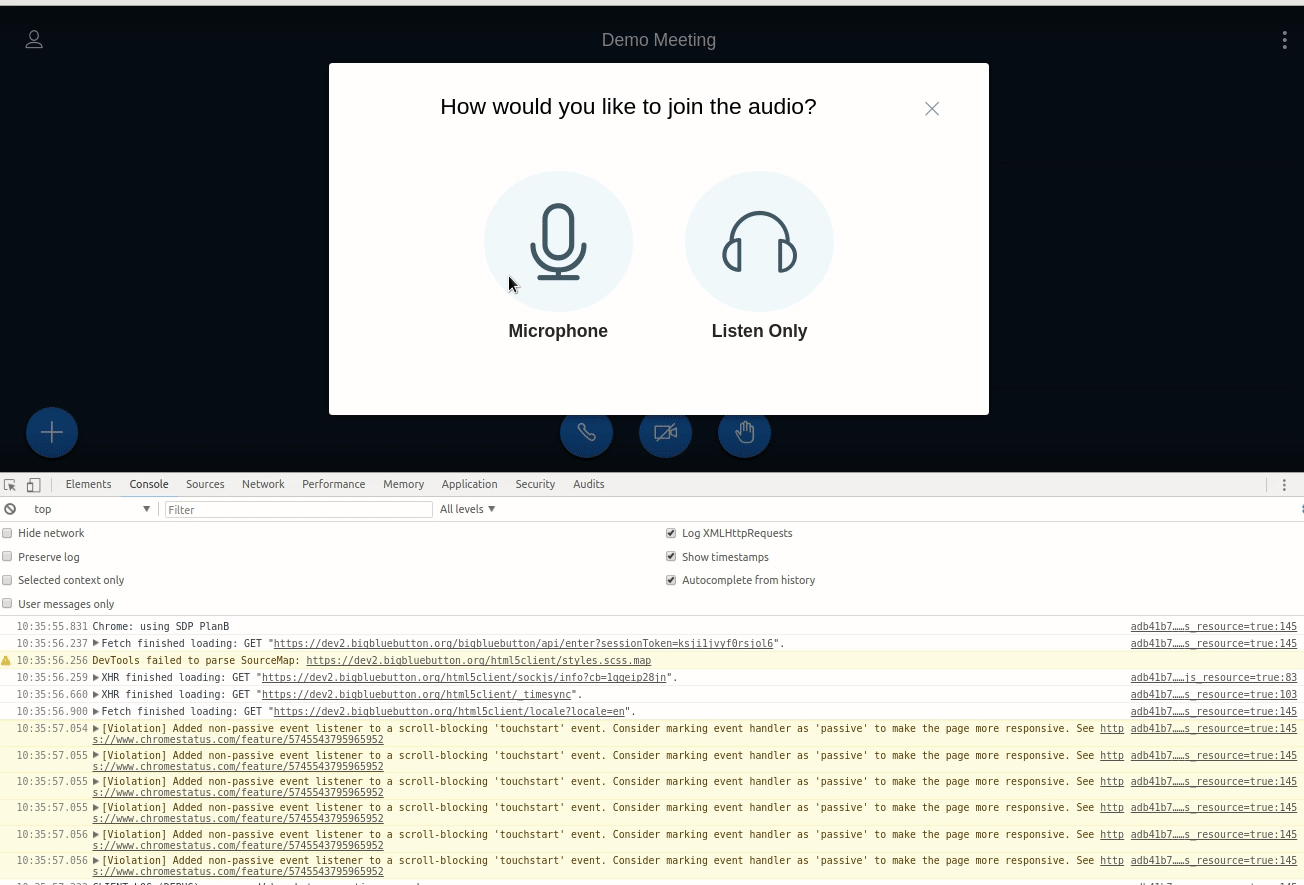
Task: Open the user list panel icon
Action: pos(34,40)
